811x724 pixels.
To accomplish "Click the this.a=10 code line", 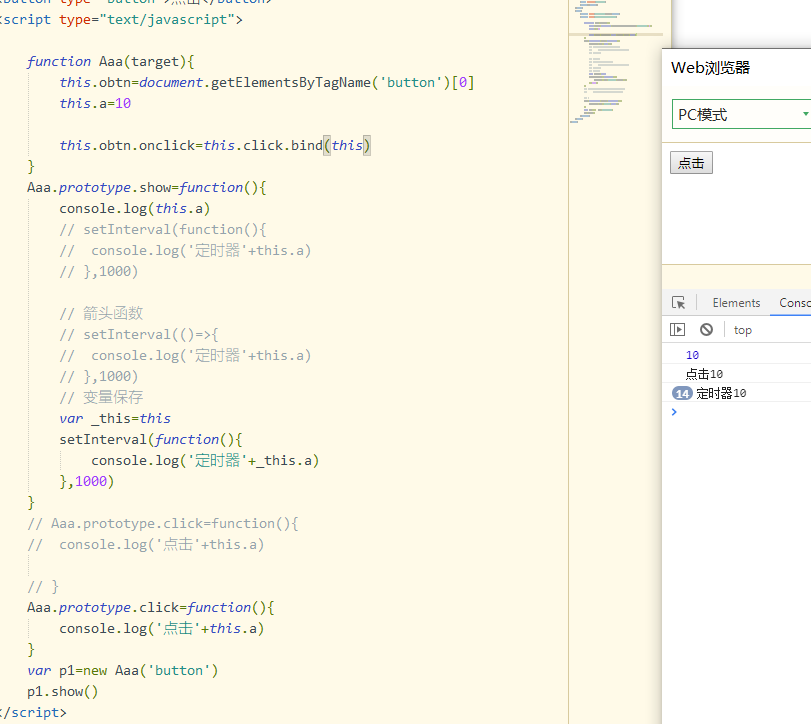I will coord(95,103).
